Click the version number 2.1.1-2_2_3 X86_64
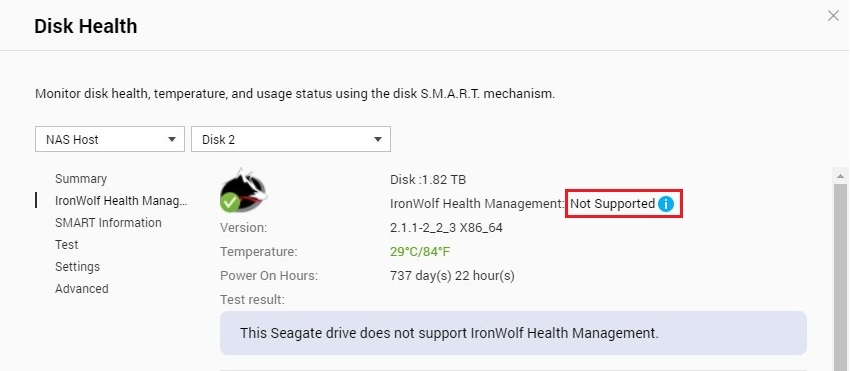 point(446,228)
